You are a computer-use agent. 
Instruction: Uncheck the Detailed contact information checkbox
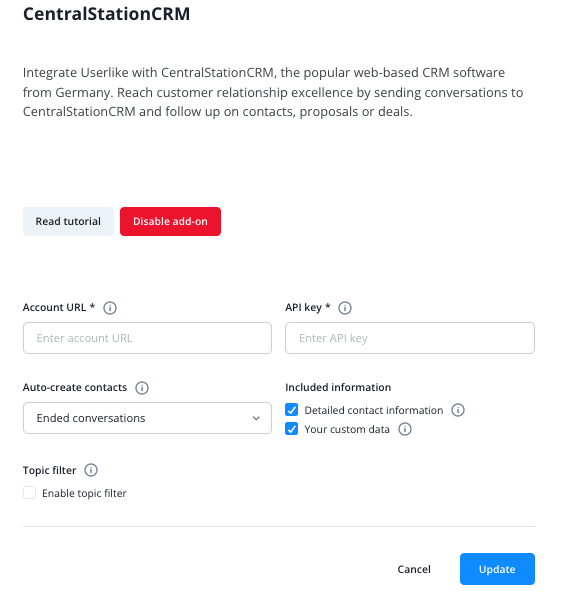point(291,410)
